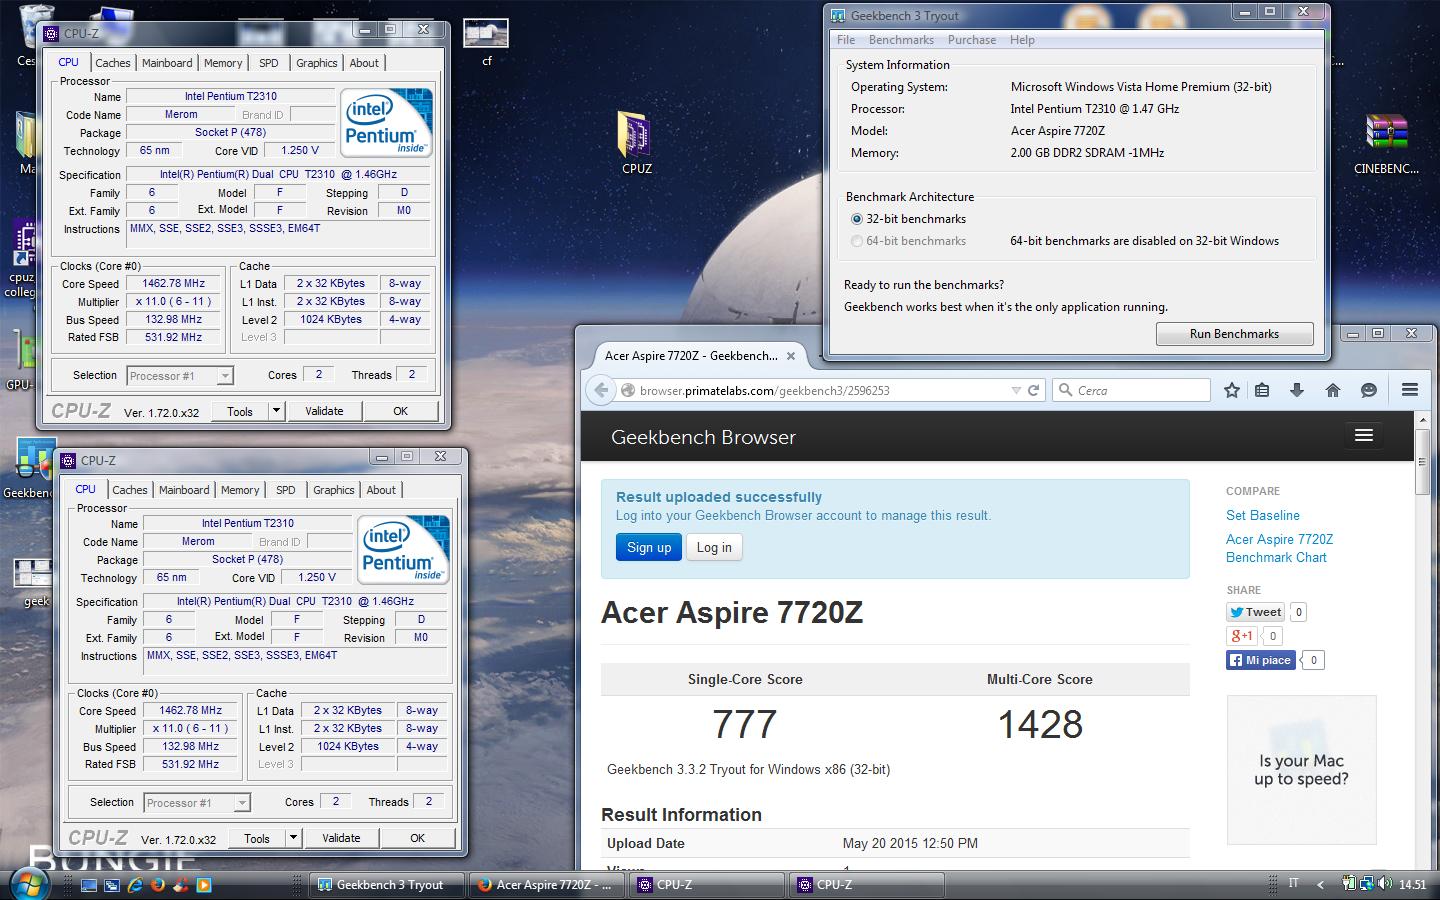Reload the Geekbench page in Firefox

(x=1034, y=390)
